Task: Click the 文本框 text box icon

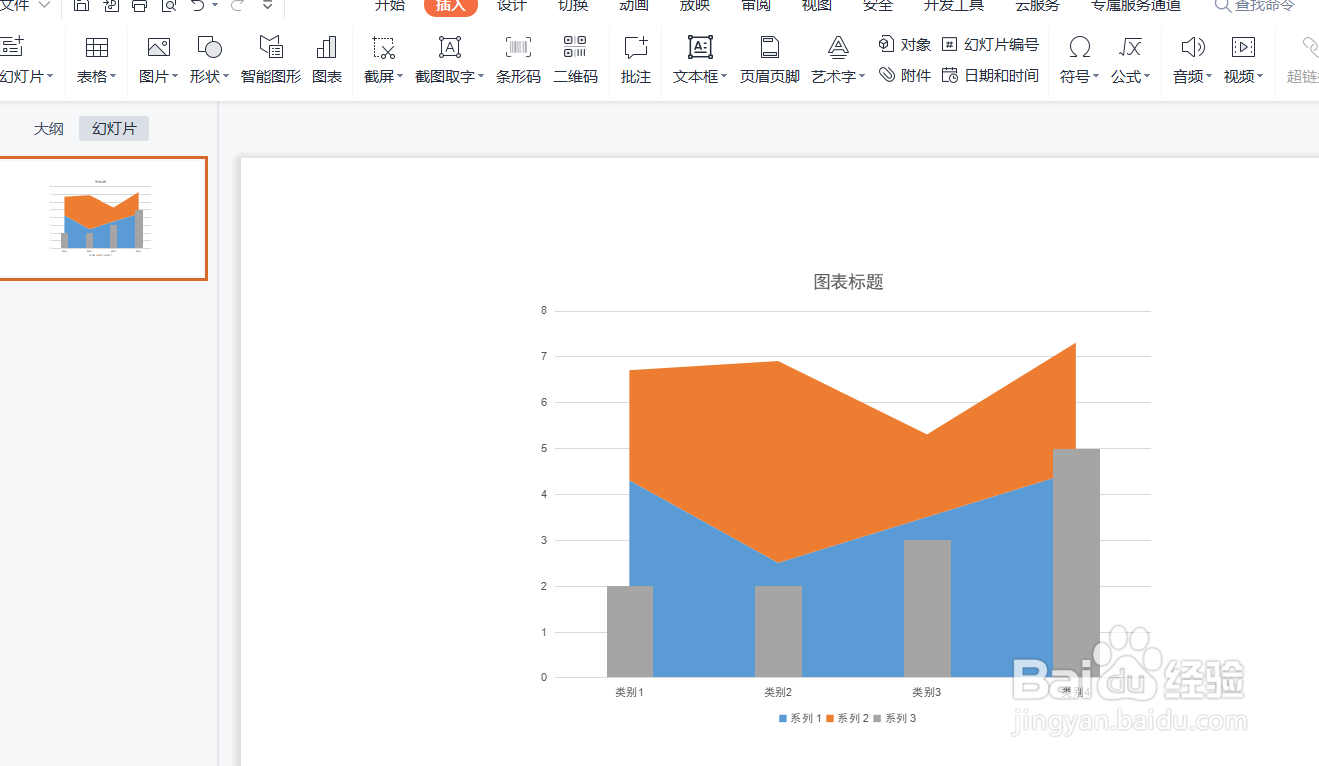Action: click(701, 47)
